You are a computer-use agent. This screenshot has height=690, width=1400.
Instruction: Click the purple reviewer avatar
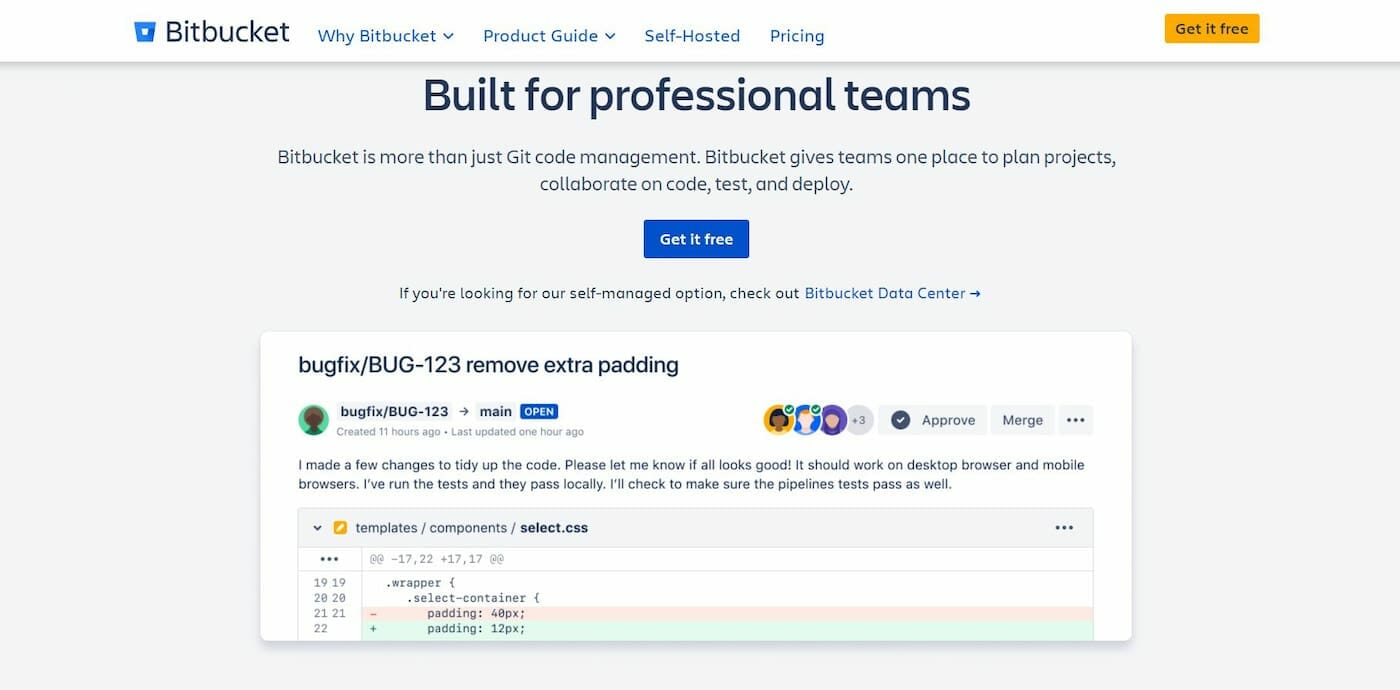tap(833, 420)
